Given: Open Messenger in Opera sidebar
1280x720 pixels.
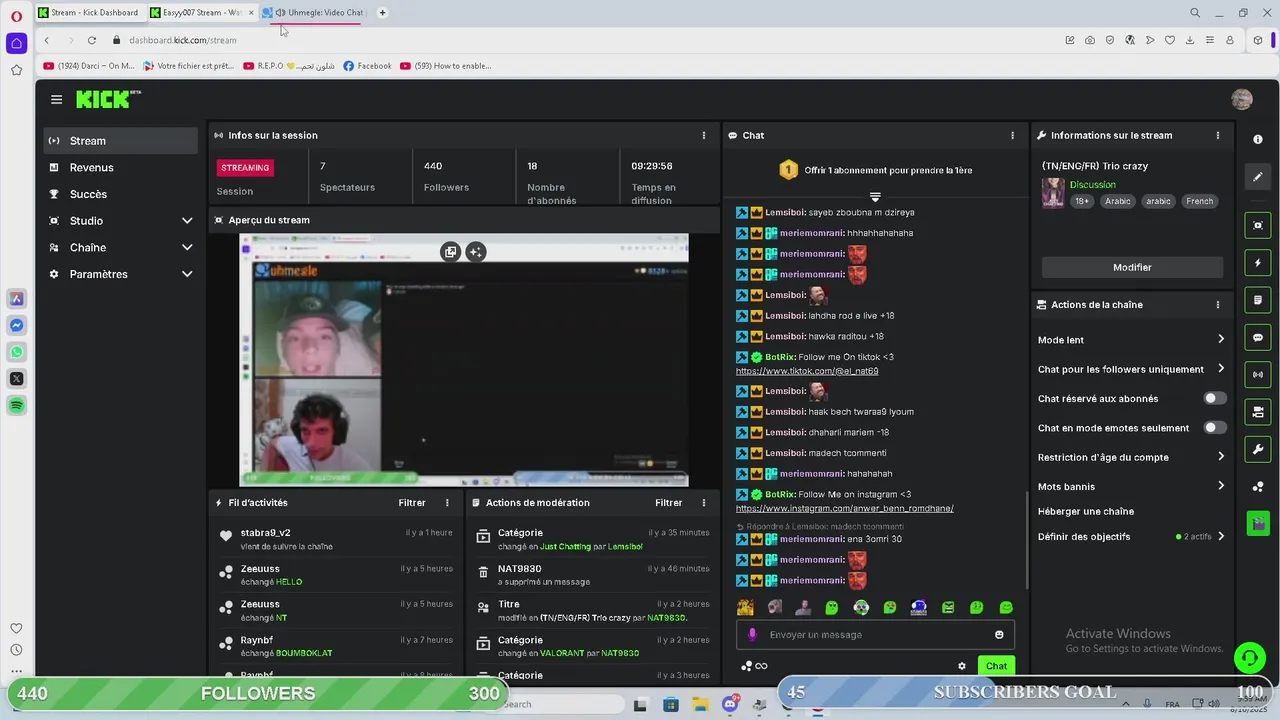Looking at the screenshot, I should 16,325.
